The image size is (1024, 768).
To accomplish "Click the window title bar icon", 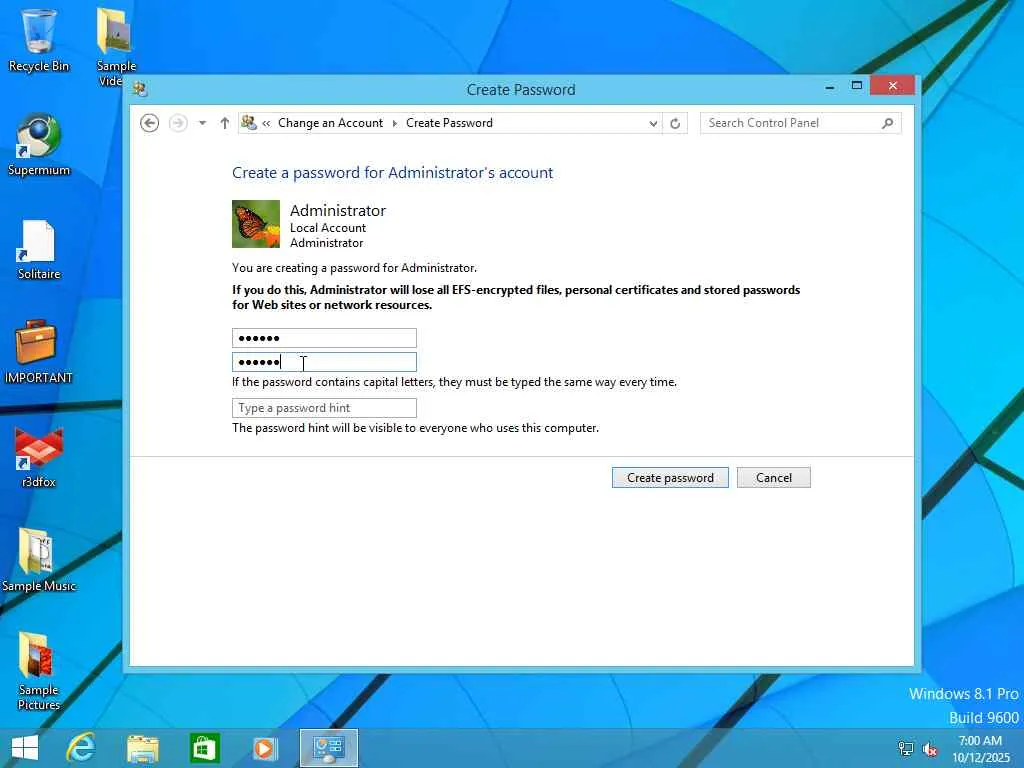I will [x=139, y=89].
